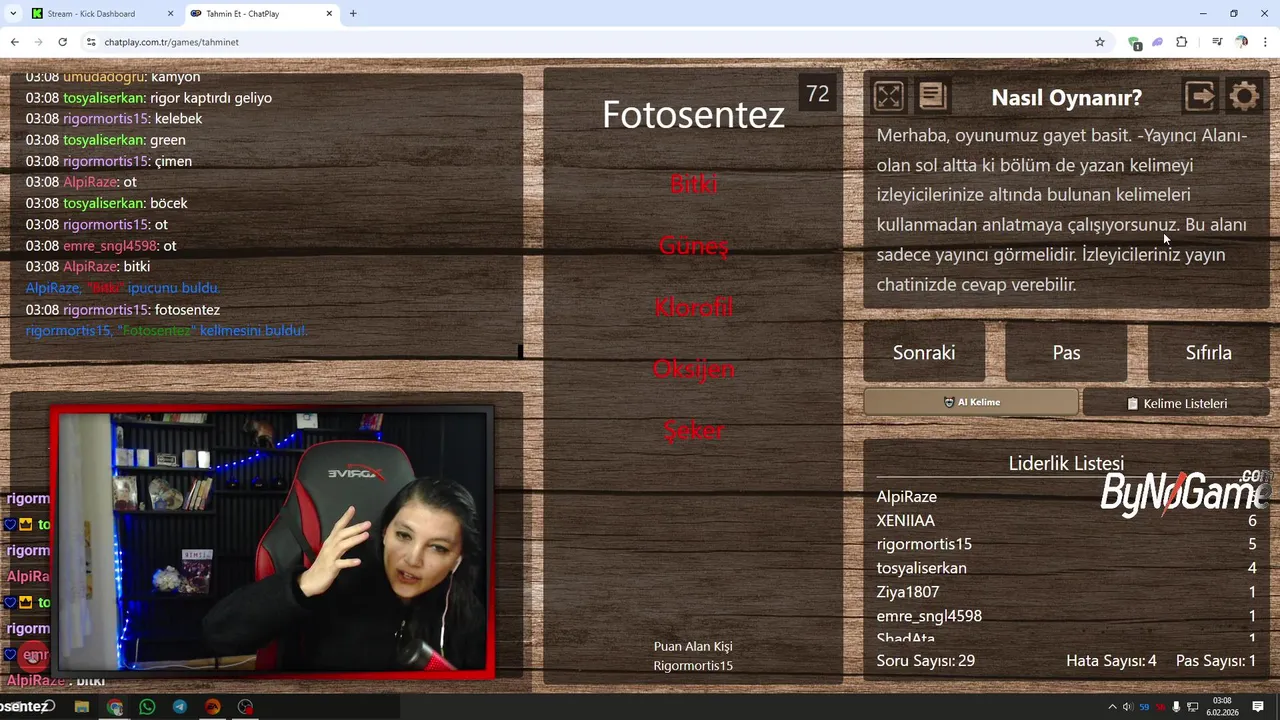
Task: Click the microphone tray icon
Action: pos(1176,707)
